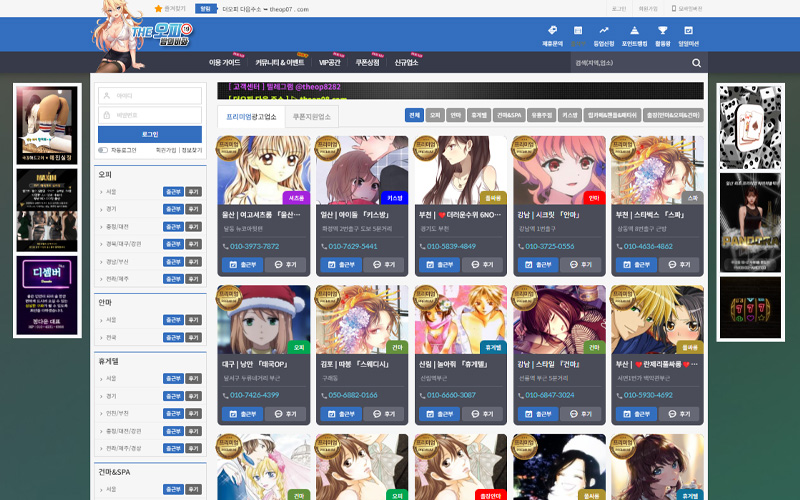The image size is (800, 500).
Task: Click phone icon beside 050-6882-0166
Action: coord(323,395)
